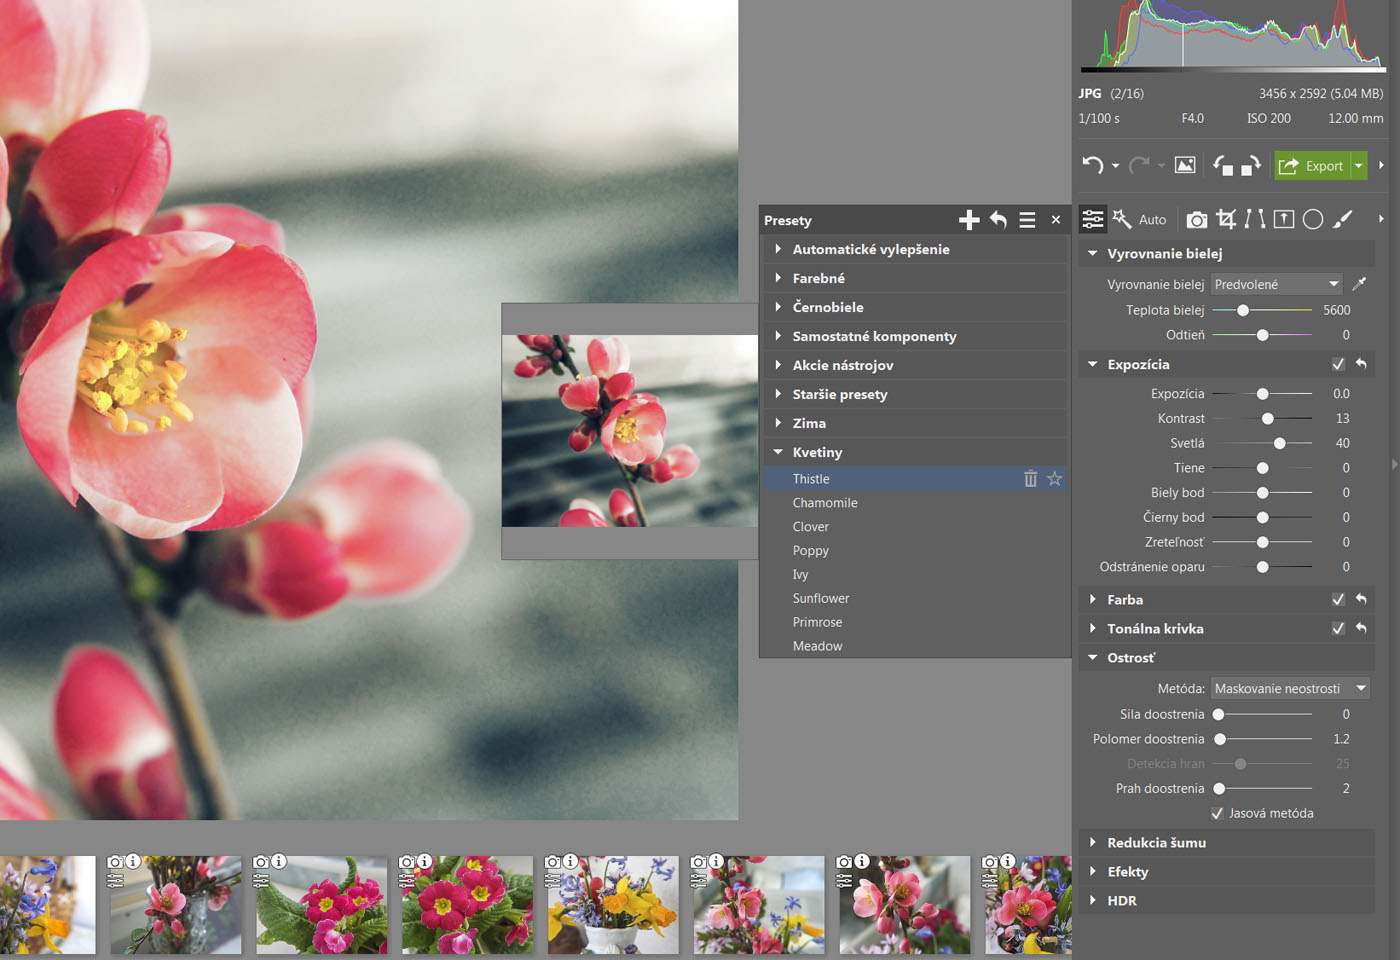1400x960 pixels.
Task: Reset the Tonálna krivka section
Action: point(1361,628)
